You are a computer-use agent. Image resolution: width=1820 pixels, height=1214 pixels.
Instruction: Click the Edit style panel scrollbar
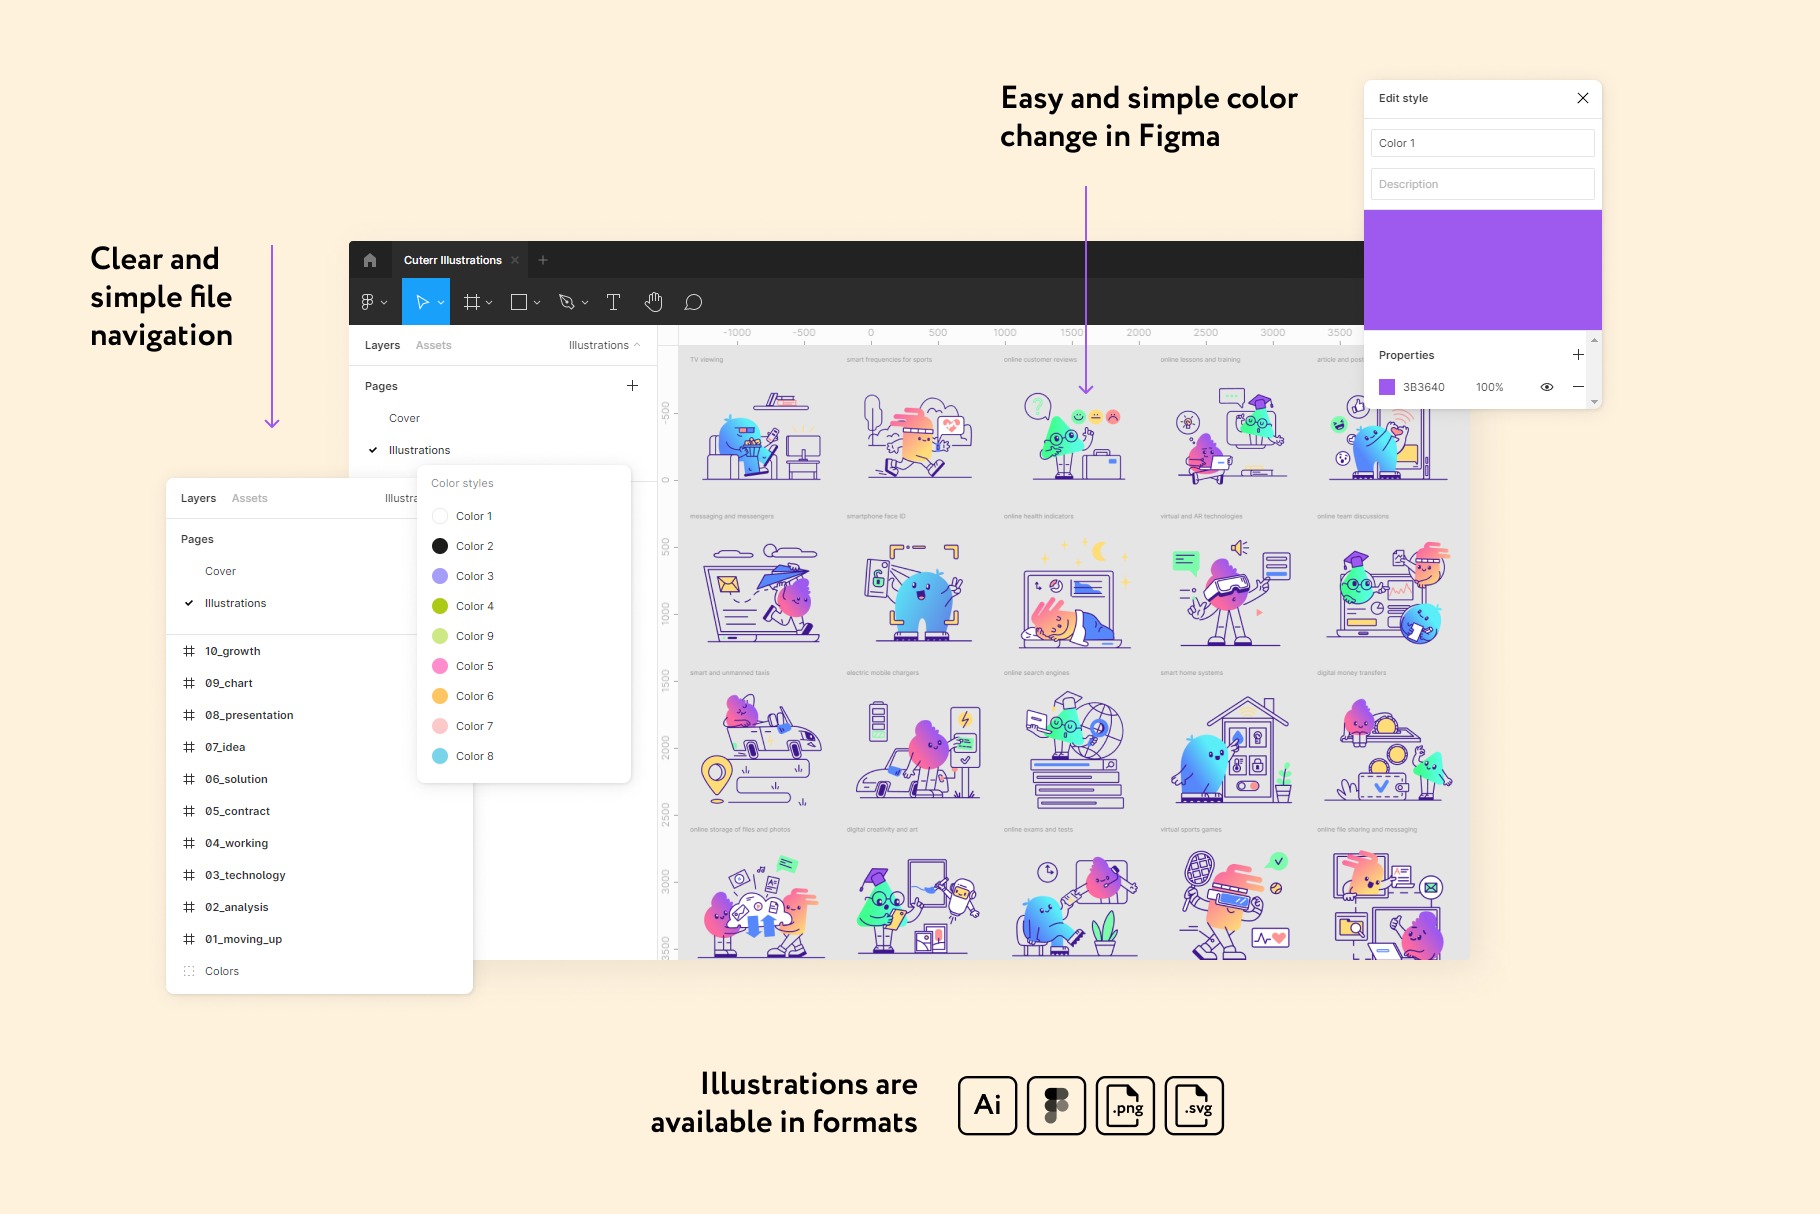pos(1594,371)
